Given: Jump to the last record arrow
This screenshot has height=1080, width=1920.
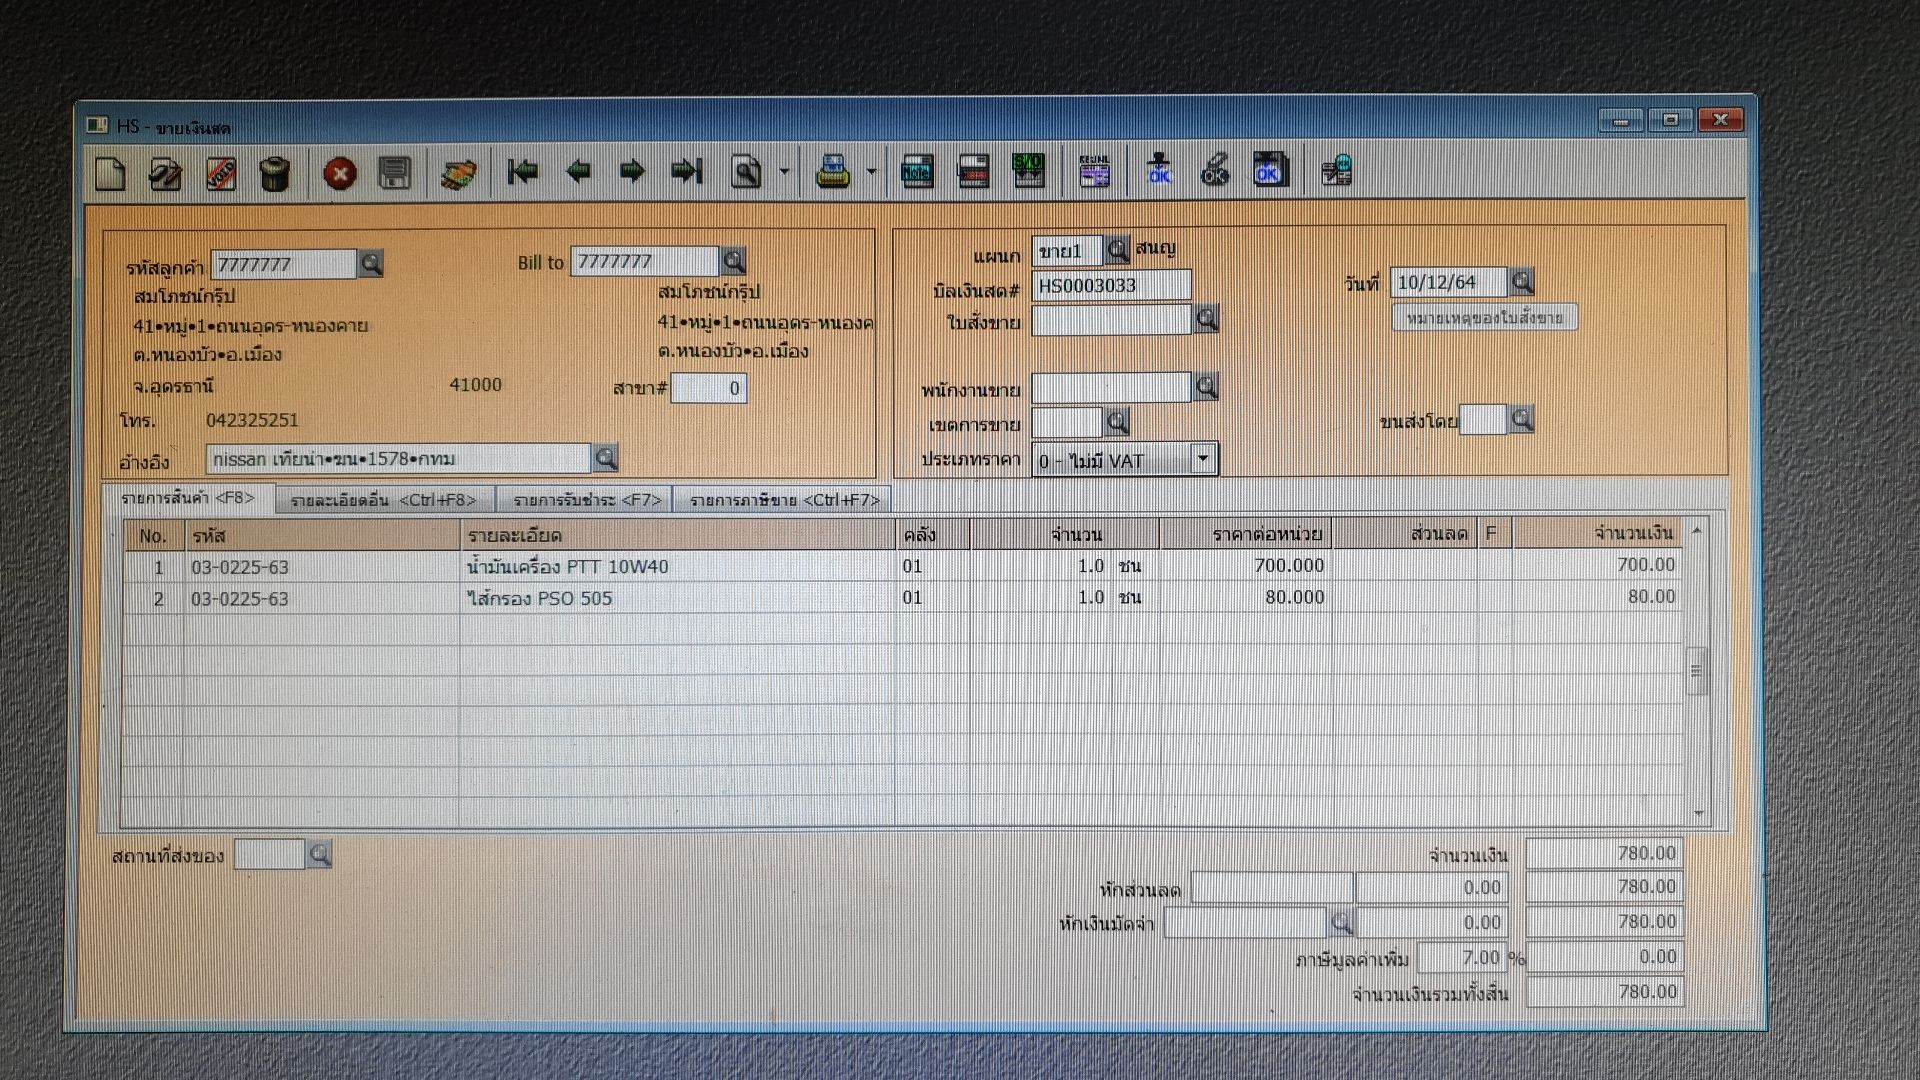Looking at the screenshot, I should tap(687, 172).
